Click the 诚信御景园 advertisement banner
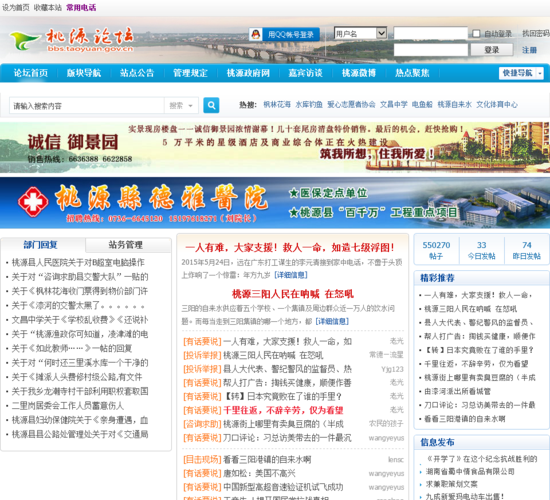The image size is (550, 500). [x=275, y=147]
